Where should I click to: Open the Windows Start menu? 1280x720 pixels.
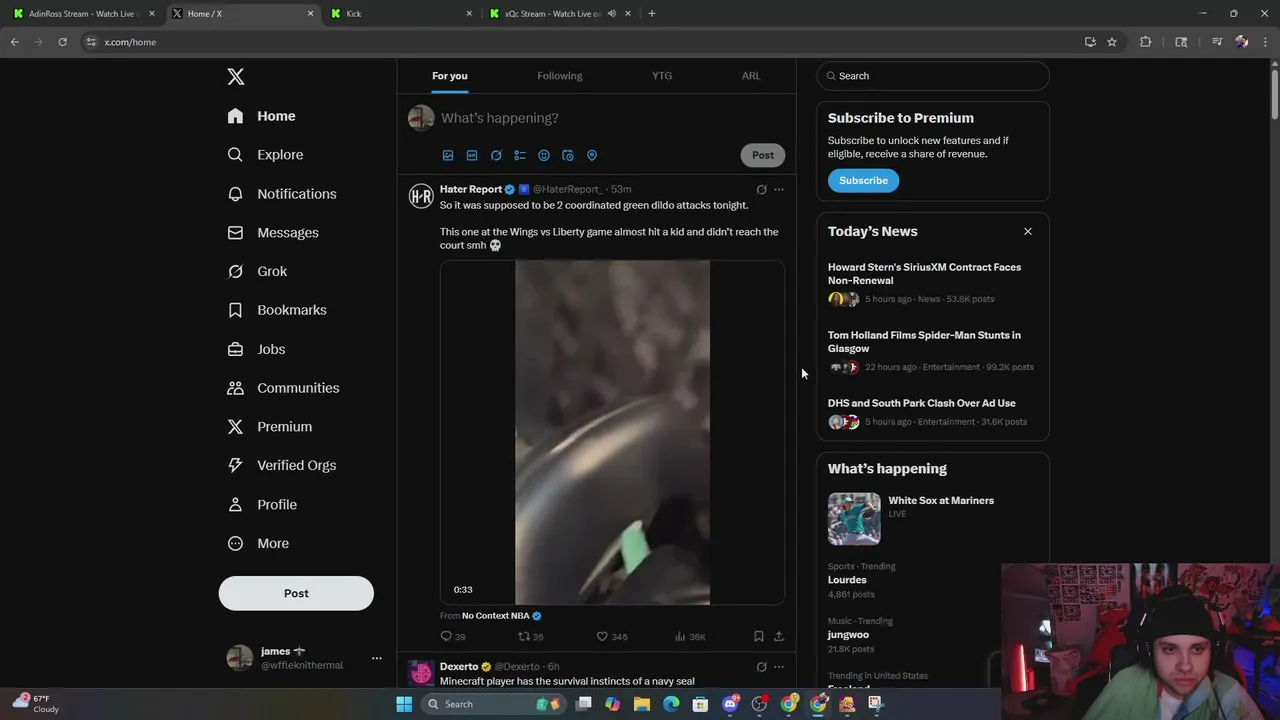[x=404, y=704]
